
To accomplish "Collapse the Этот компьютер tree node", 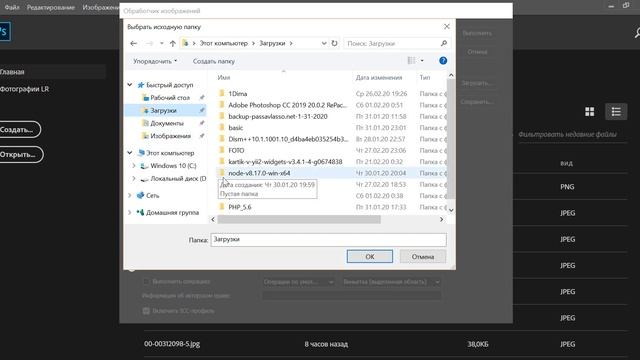I will (x=130, y=153).
